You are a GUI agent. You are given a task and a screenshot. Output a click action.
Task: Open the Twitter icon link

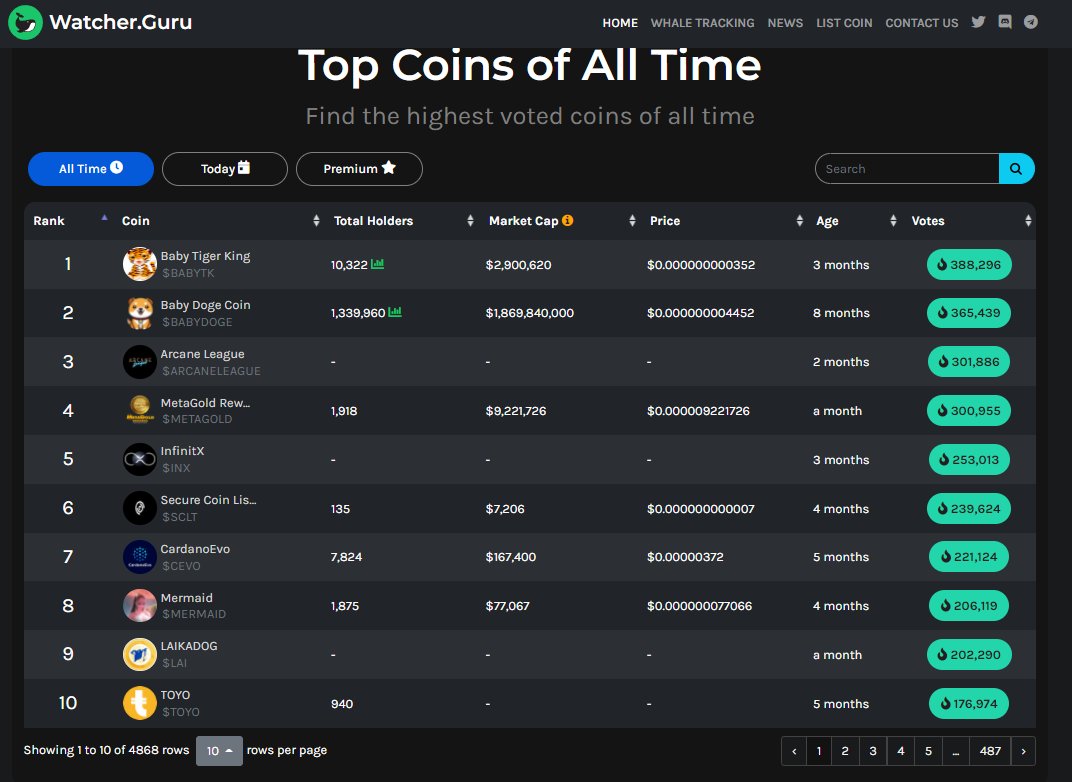(x=978, y=22)
